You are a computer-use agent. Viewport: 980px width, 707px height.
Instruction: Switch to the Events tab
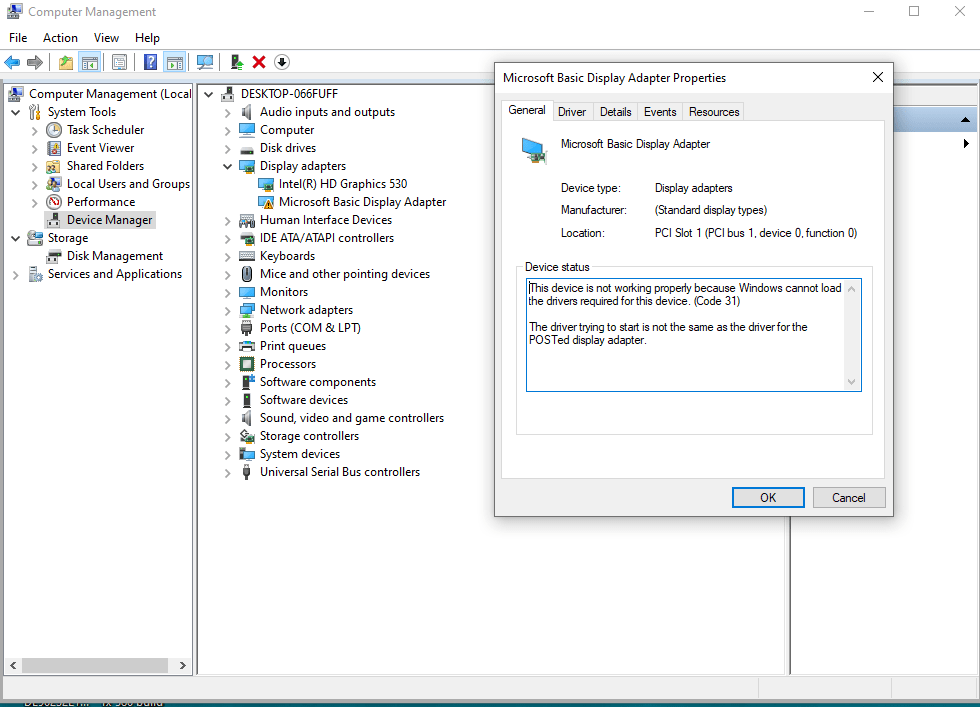(x=660, y=112)
